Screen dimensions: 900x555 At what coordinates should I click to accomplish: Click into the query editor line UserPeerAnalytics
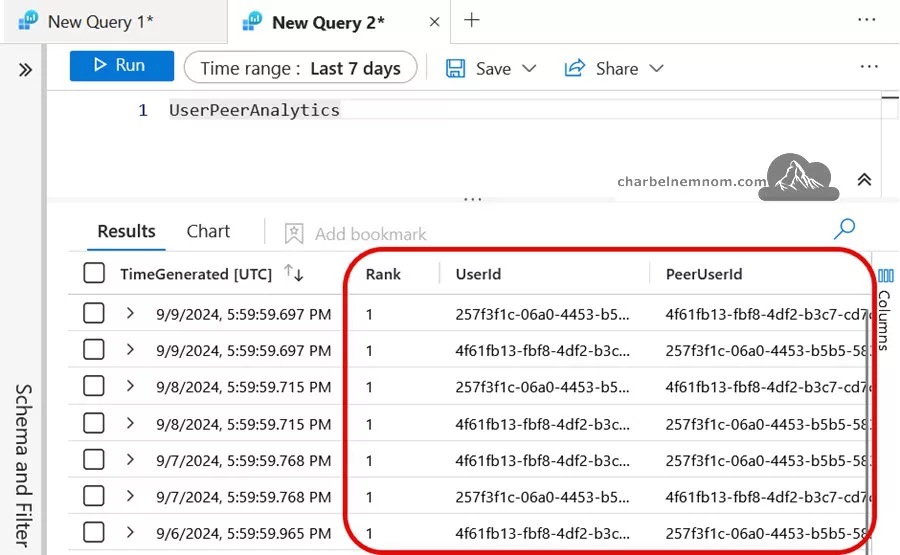click(254, 110)
